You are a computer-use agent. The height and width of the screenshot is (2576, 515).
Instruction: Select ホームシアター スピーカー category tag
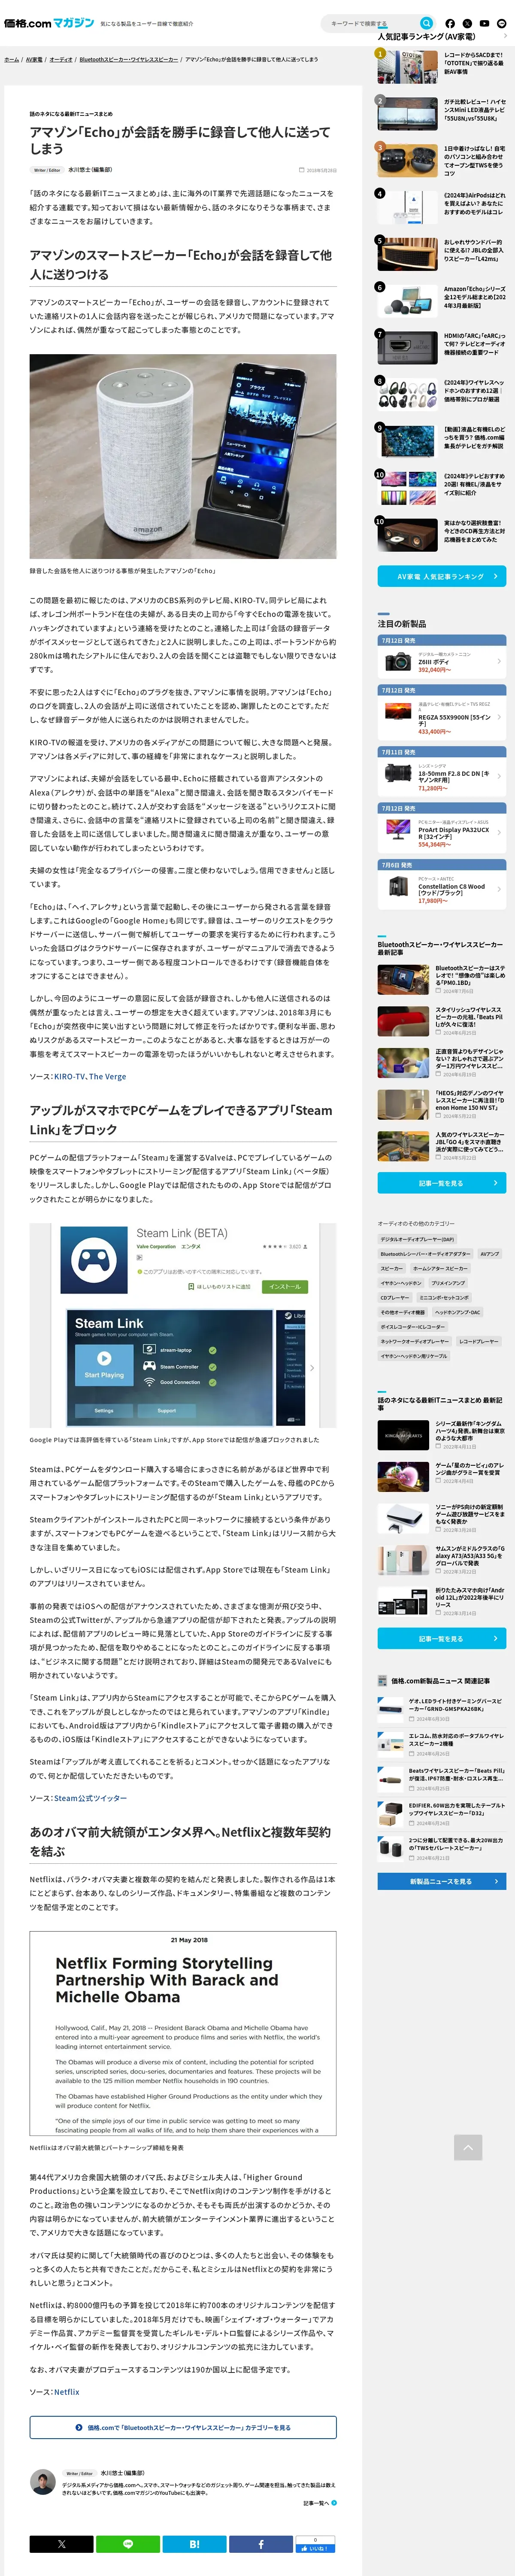[440, 1268]
